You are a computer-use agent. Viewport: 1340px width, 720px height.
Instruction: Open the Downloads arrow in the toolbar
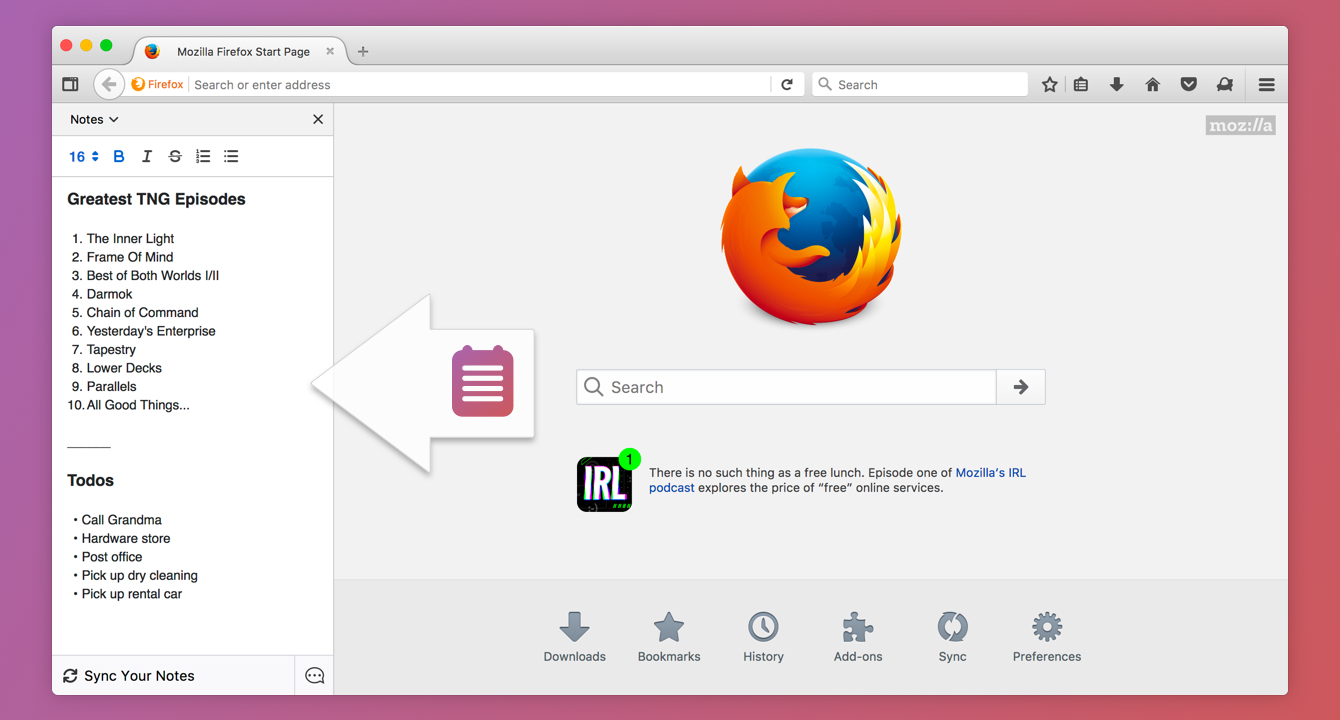tap(1117, 85)
